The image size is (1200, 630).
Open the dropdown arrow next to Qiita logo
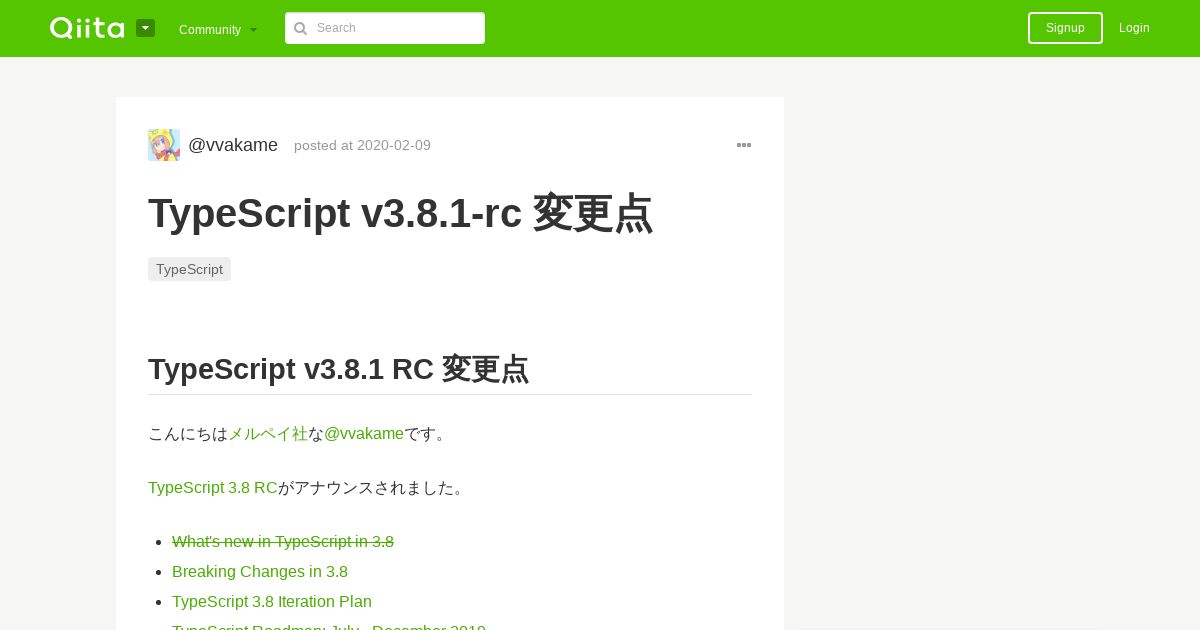point(145,28)
